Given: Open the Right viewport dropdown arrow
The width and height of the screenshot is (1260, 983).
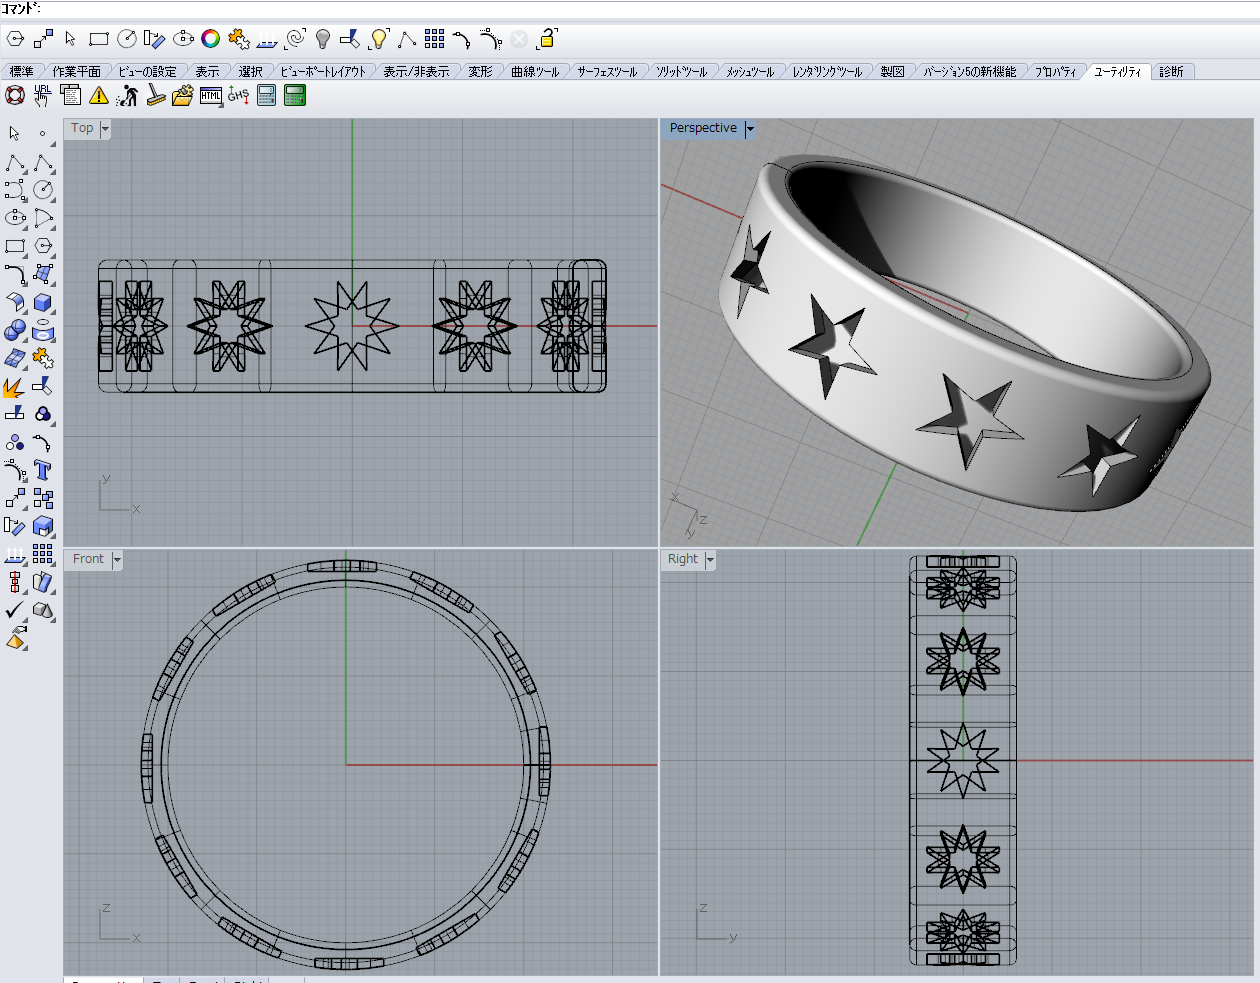Looking at the screenshot, I should pos(711,560).
